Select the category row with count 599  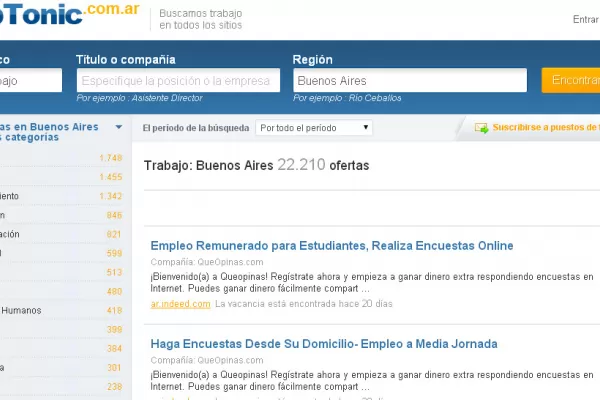[61, 253]
